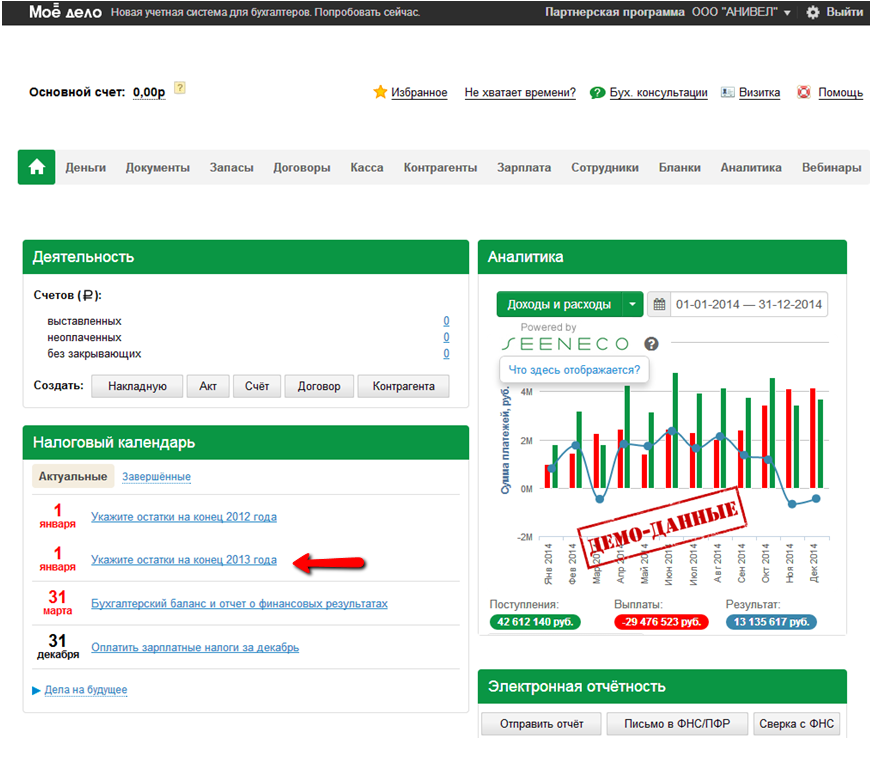870x771 pixels.
Task: Click the lifebuoy Помощь icon
Action: [803, 92]
